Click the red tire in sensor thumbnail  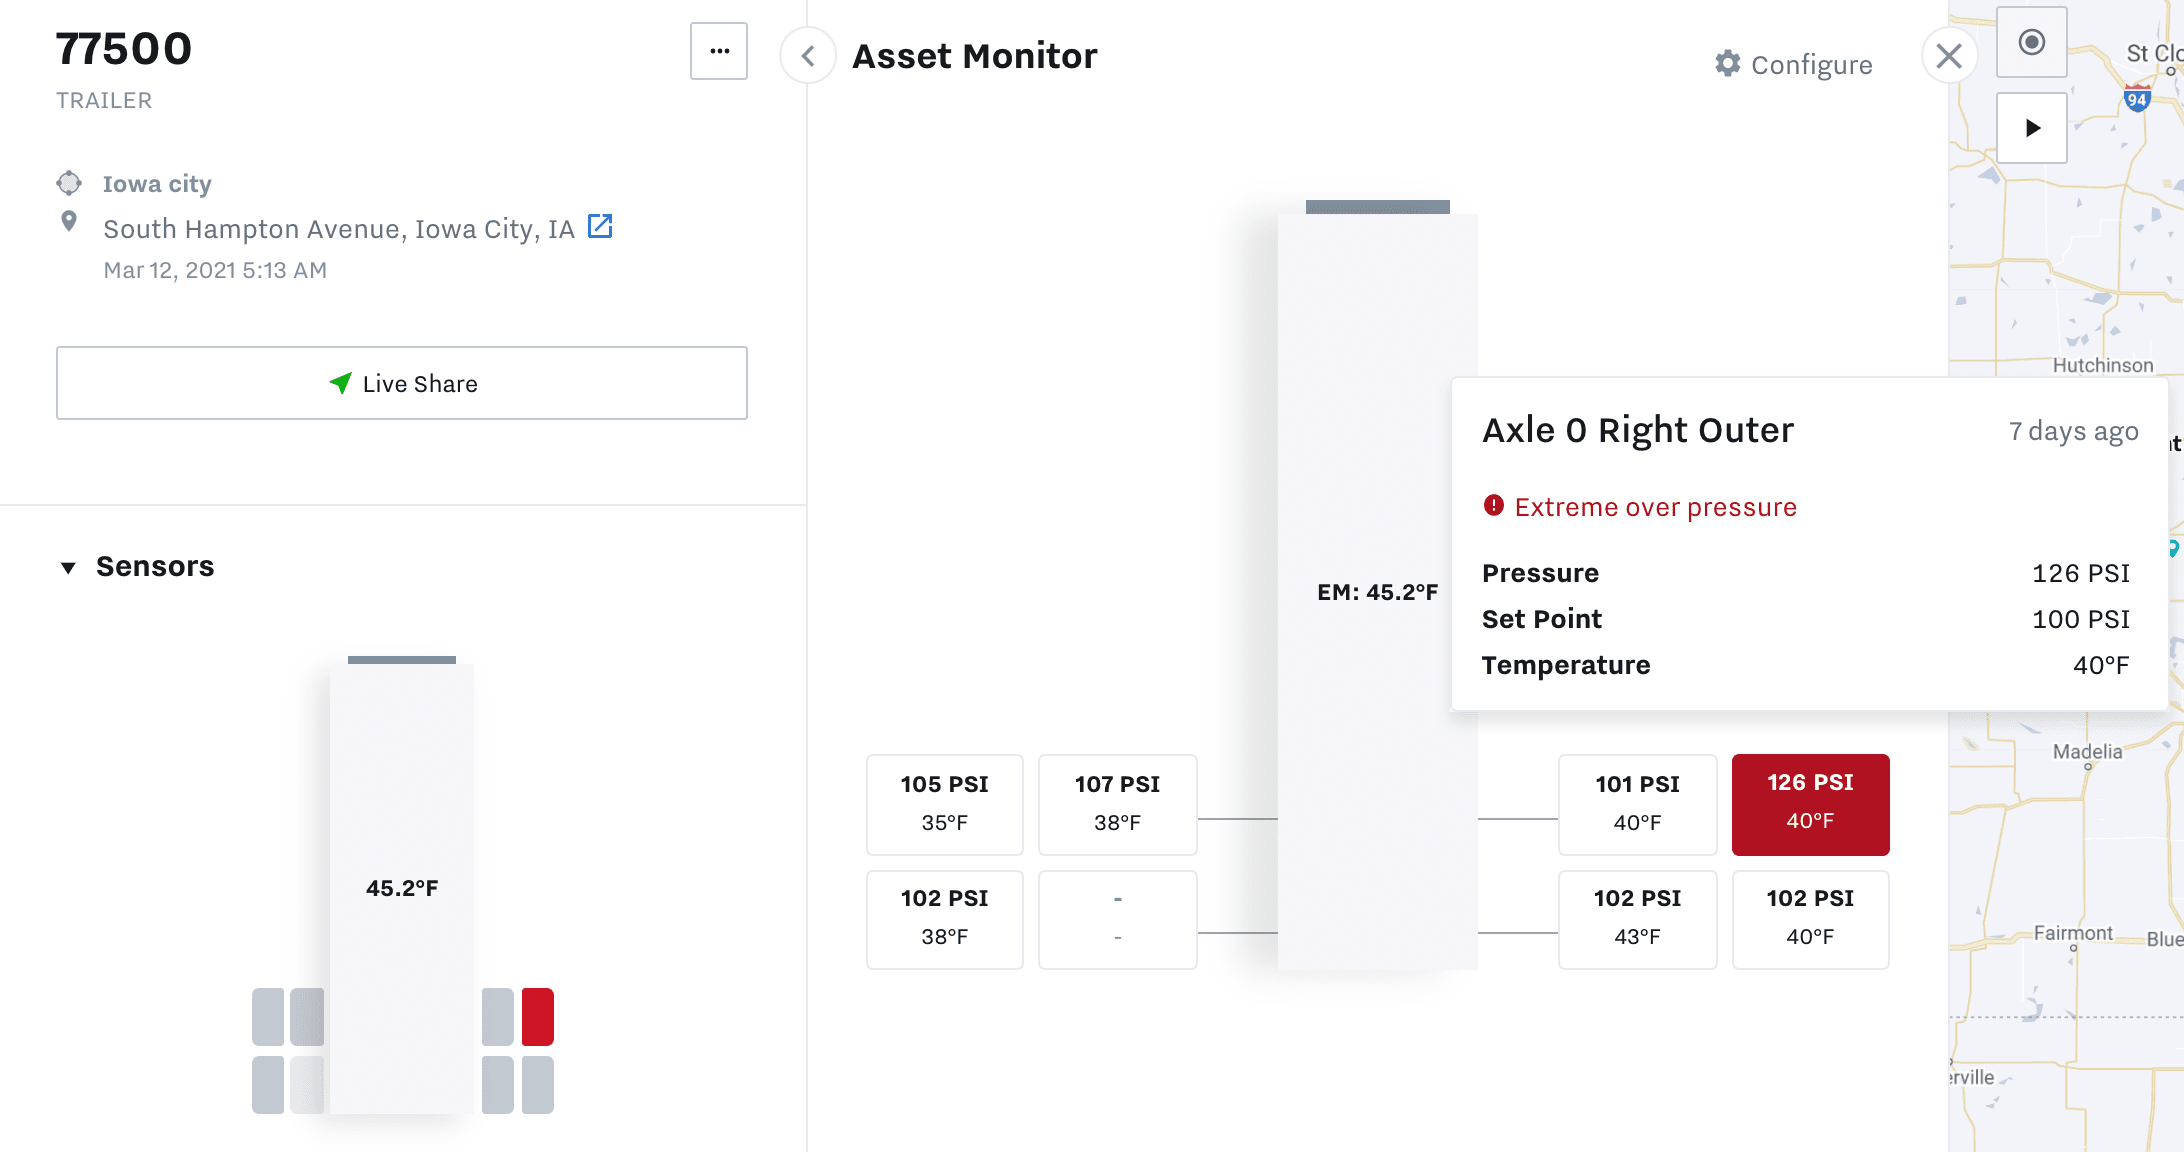pos(537,1016)
